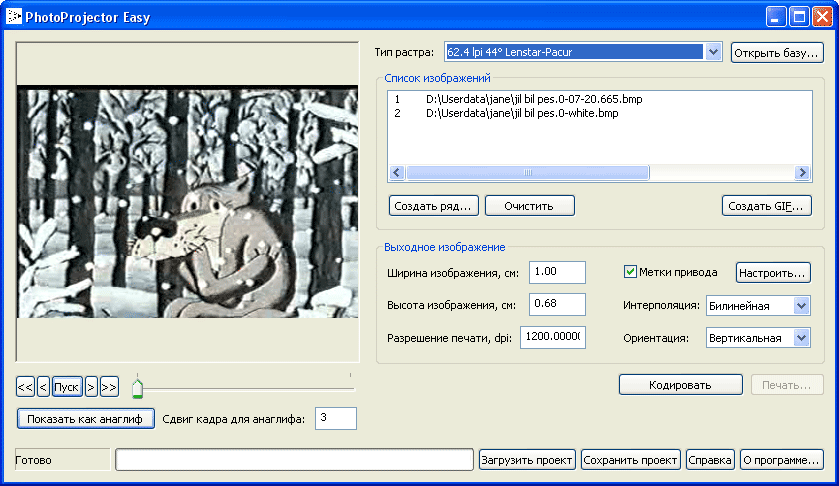Maximize the PhotoProjector Easy window
The width and height of the screenshot is (839, 486).
click(799, 17)
